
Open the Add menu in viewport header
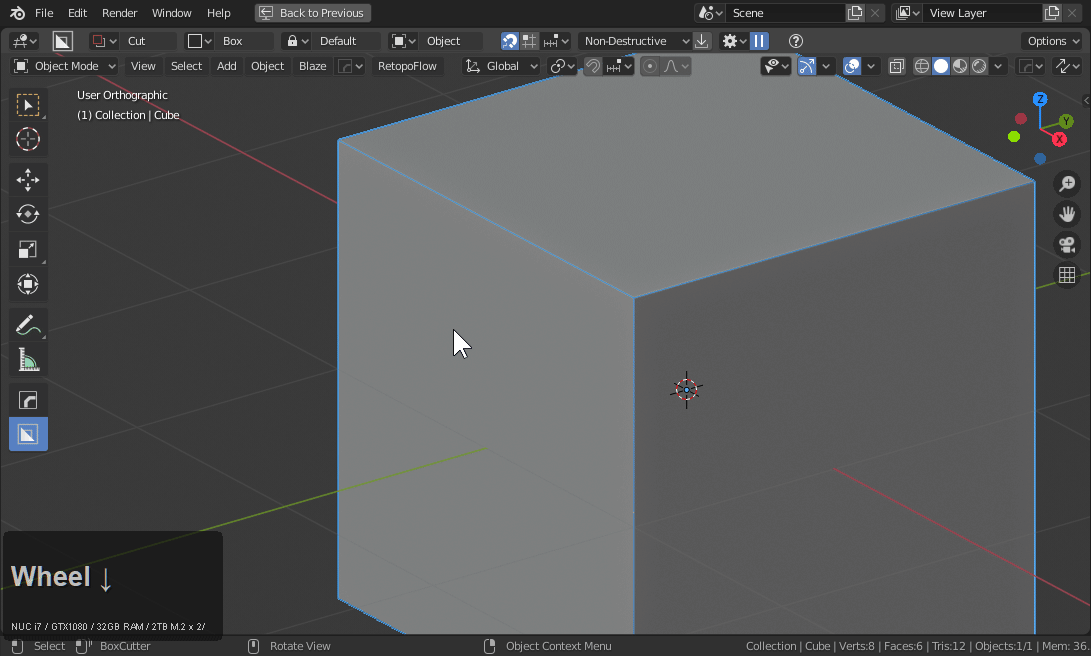click(227, 66)
